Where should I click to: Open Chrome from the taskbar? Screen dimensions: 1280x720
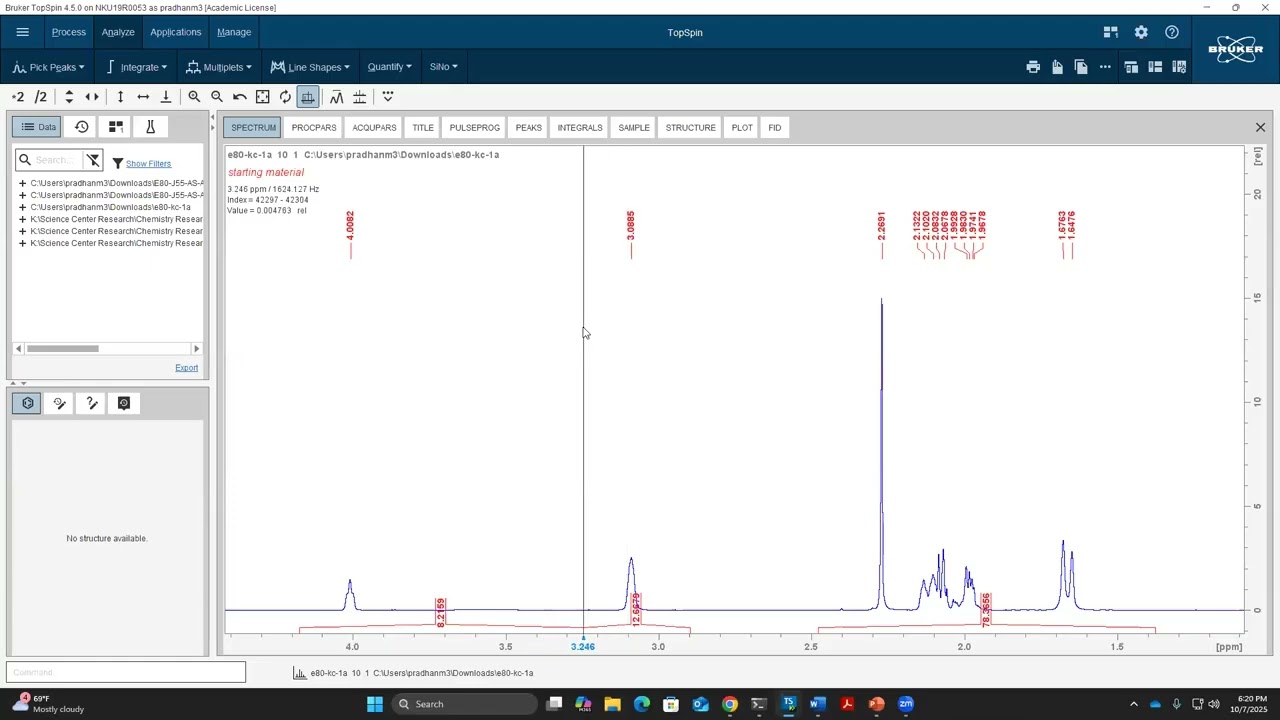pos(730,704)
